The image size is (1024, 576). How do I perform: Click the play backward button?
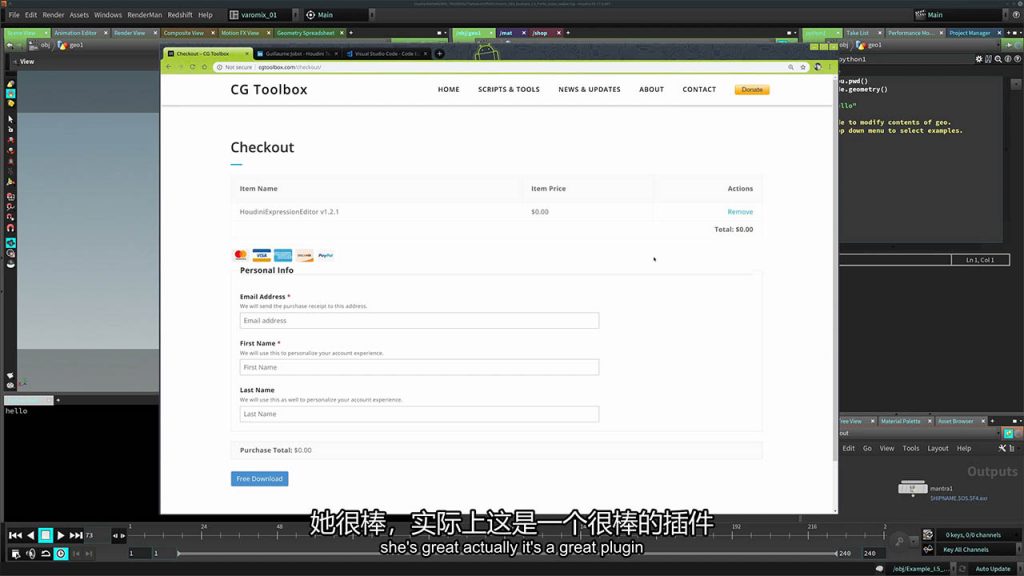point(30,536)
